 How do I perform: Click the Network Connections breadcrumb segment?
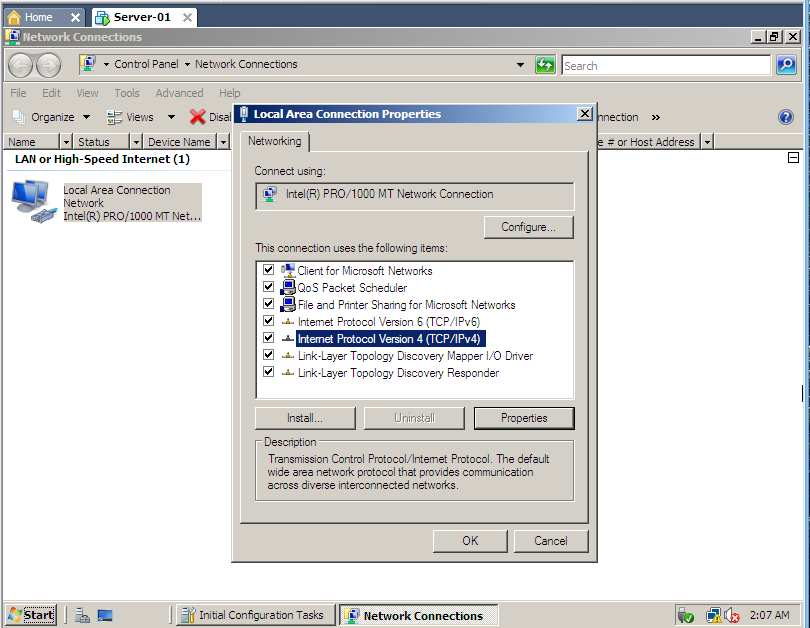[246, 64]
